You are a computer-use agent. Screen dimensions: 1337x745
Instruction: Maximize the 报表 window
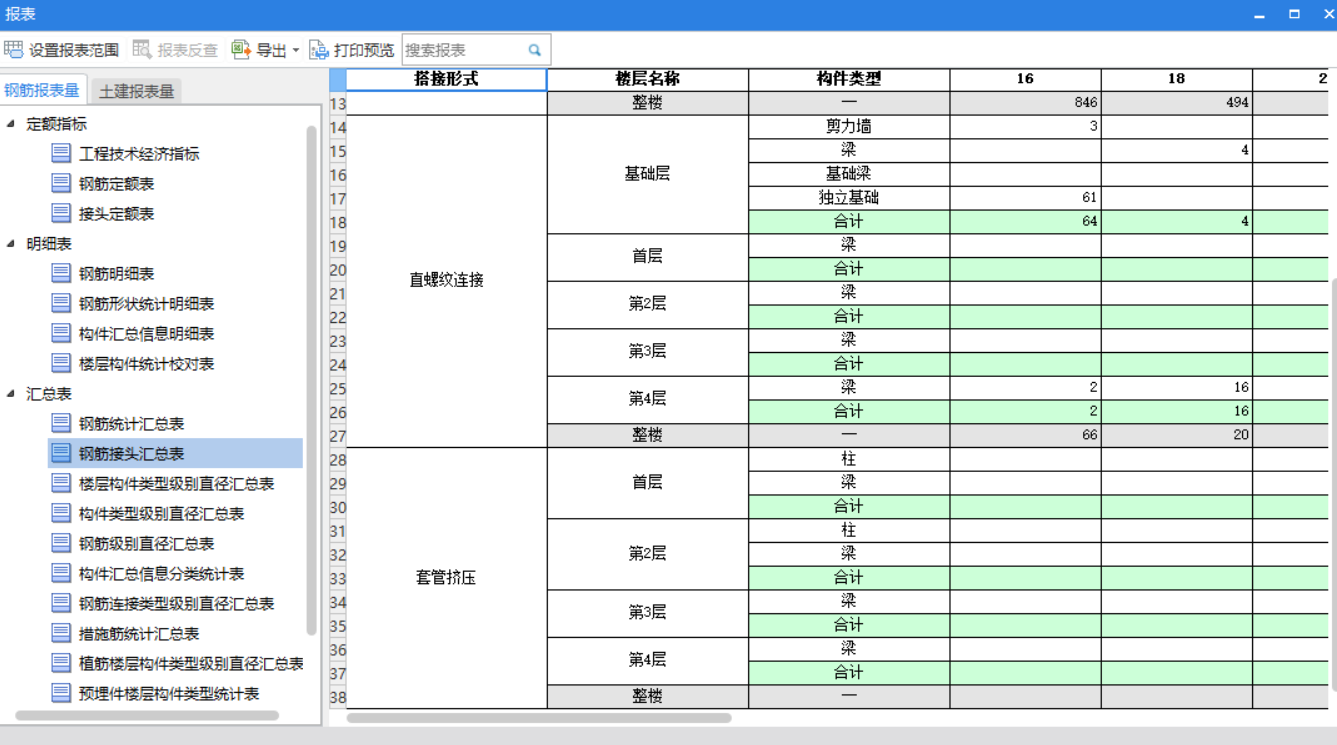click(x=1294, y=14)
